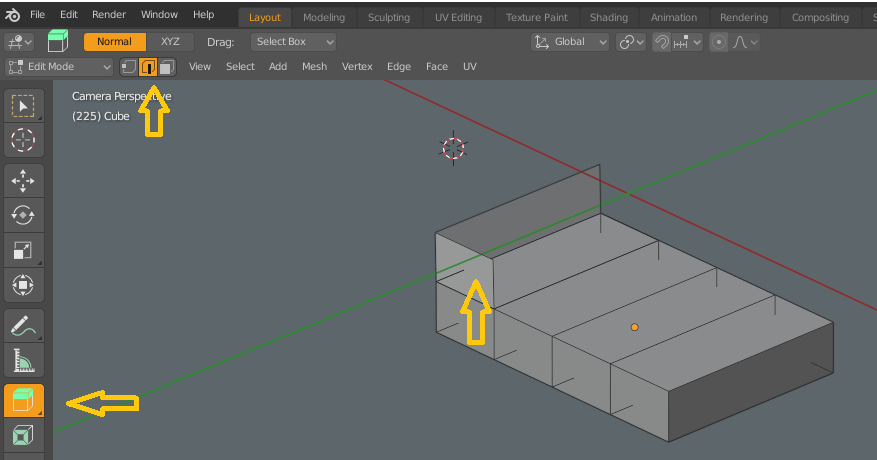
Task: Click the '(225) Cube' viewport text
Action: pyautogui.click(x=101, y=116)
